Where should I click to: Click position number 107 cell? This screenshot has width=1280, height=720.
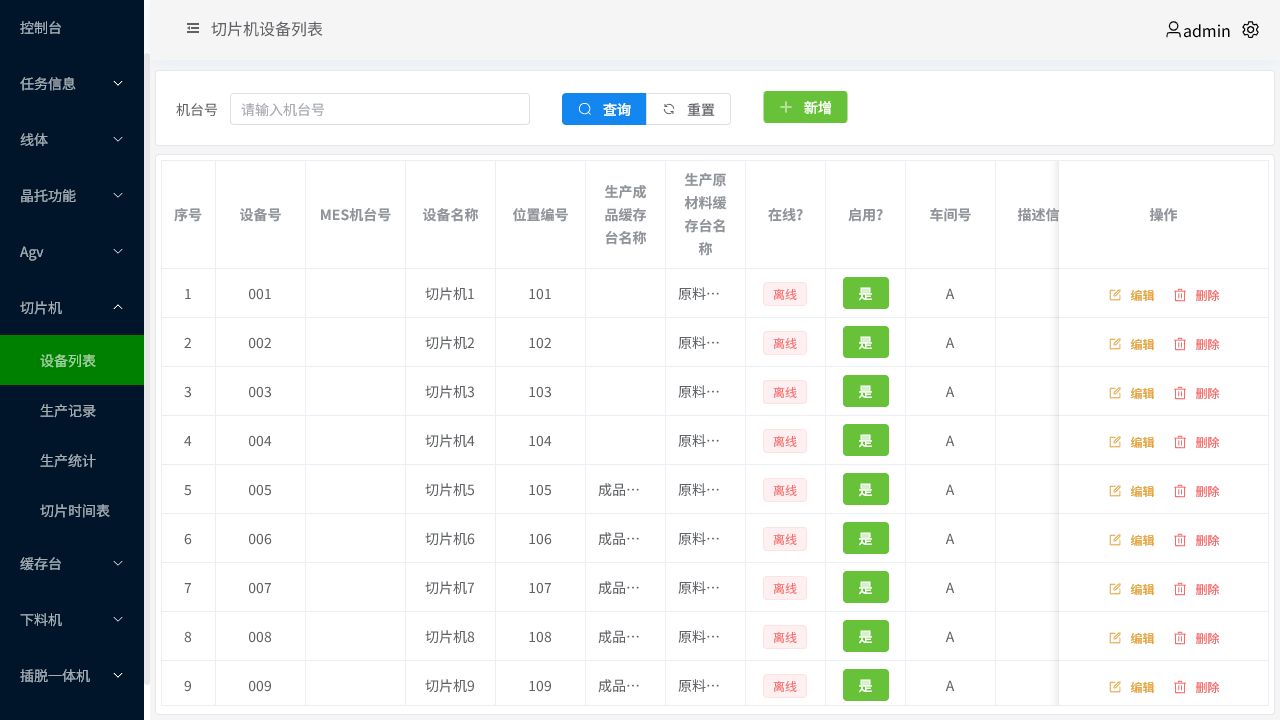pos(540,588)
